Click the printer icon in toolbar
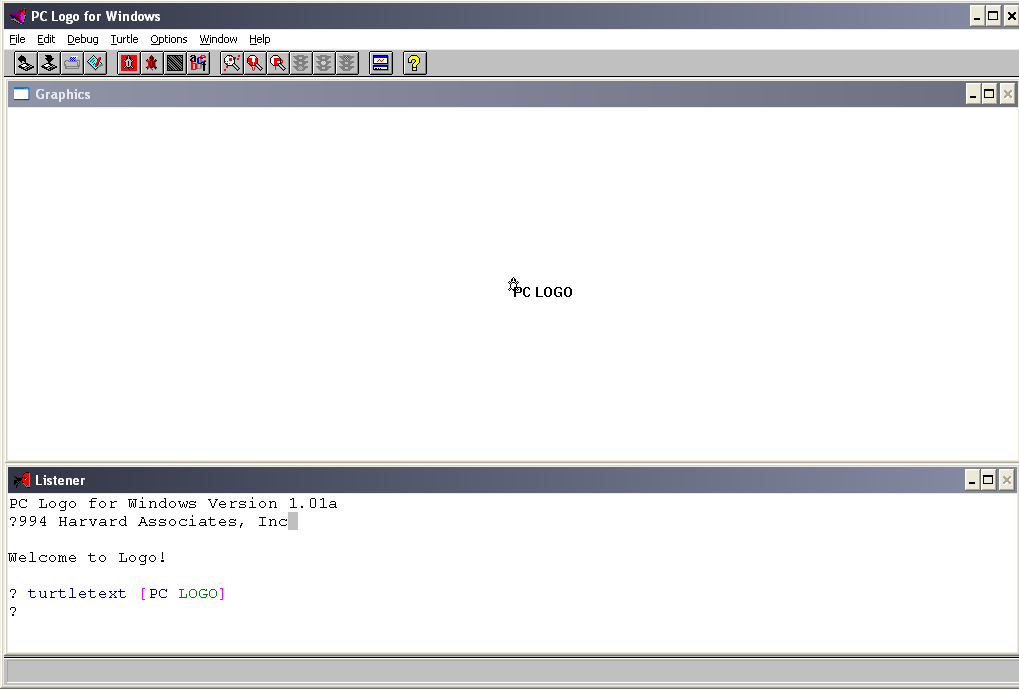 coord(72,64)
